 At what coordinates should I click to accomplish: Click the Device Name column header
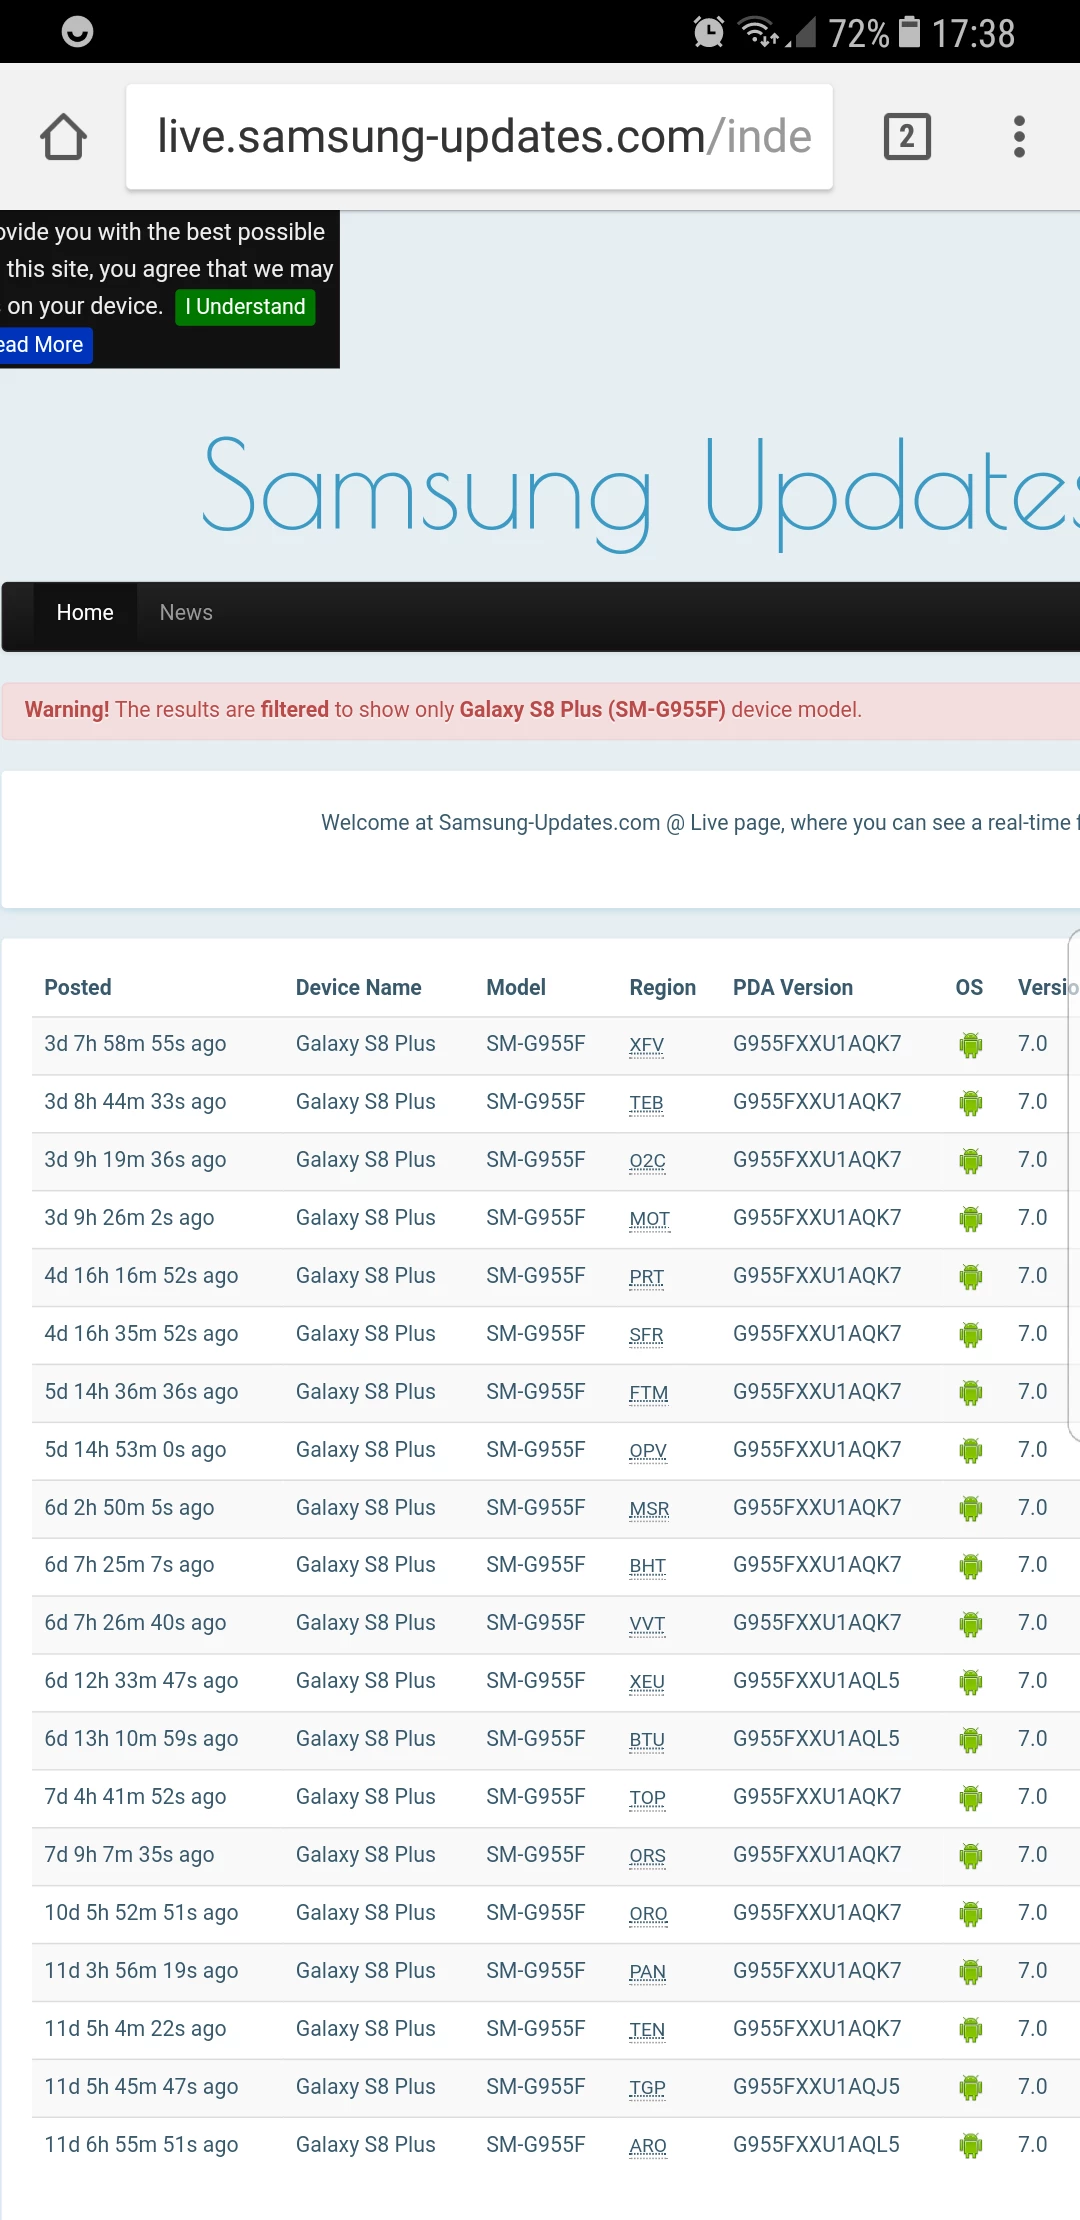click(x=358, y=987)
